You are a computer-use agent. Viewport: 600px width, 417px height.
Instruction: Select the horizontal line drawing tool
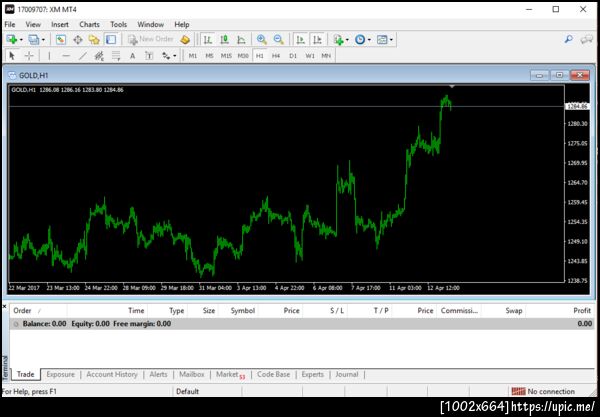pyautogui.click(x=66, y=56)
